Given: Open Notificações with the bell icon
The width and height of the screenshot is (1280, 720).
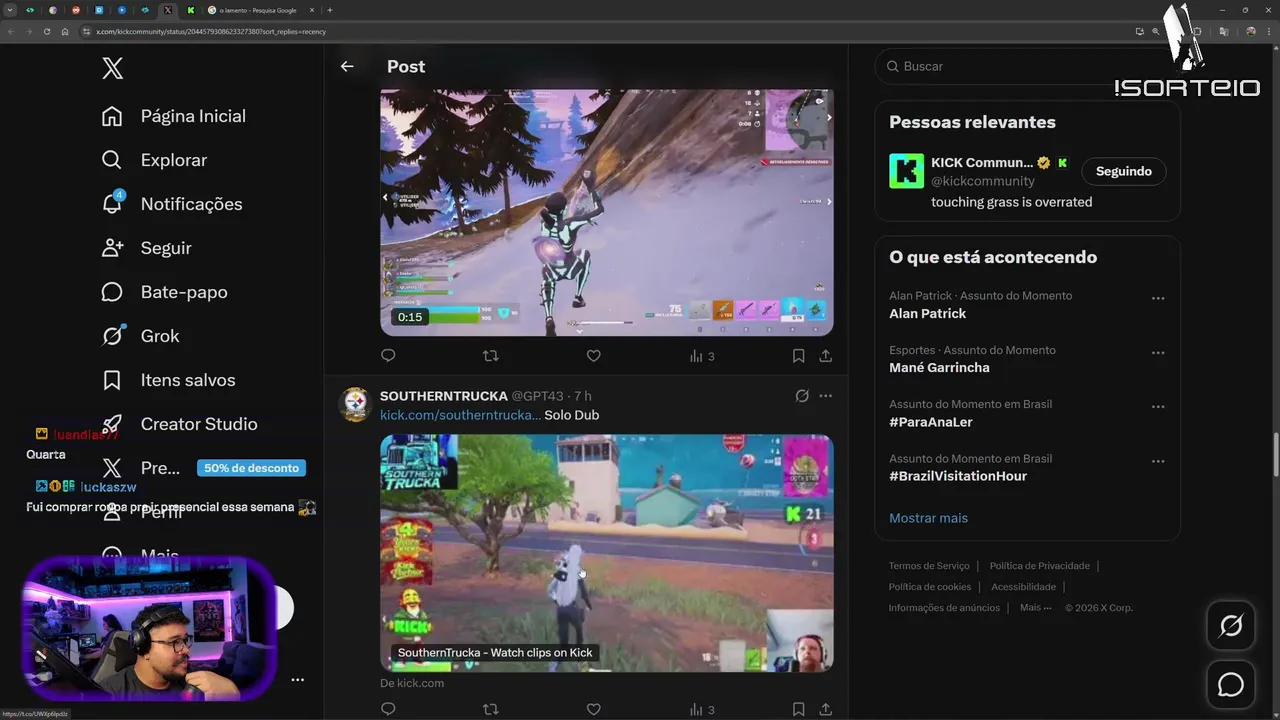Looking at the screenshot, I should point(172,204).
